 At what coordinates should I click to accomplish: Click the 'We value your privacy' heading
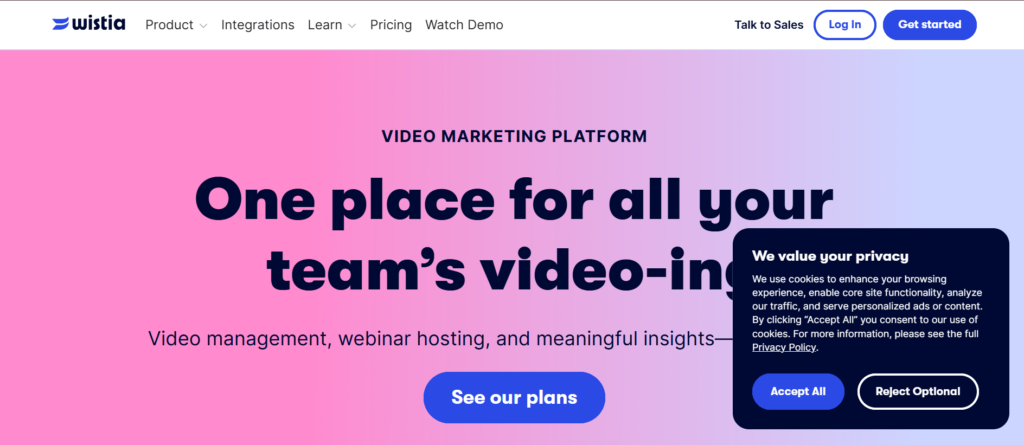830,255
